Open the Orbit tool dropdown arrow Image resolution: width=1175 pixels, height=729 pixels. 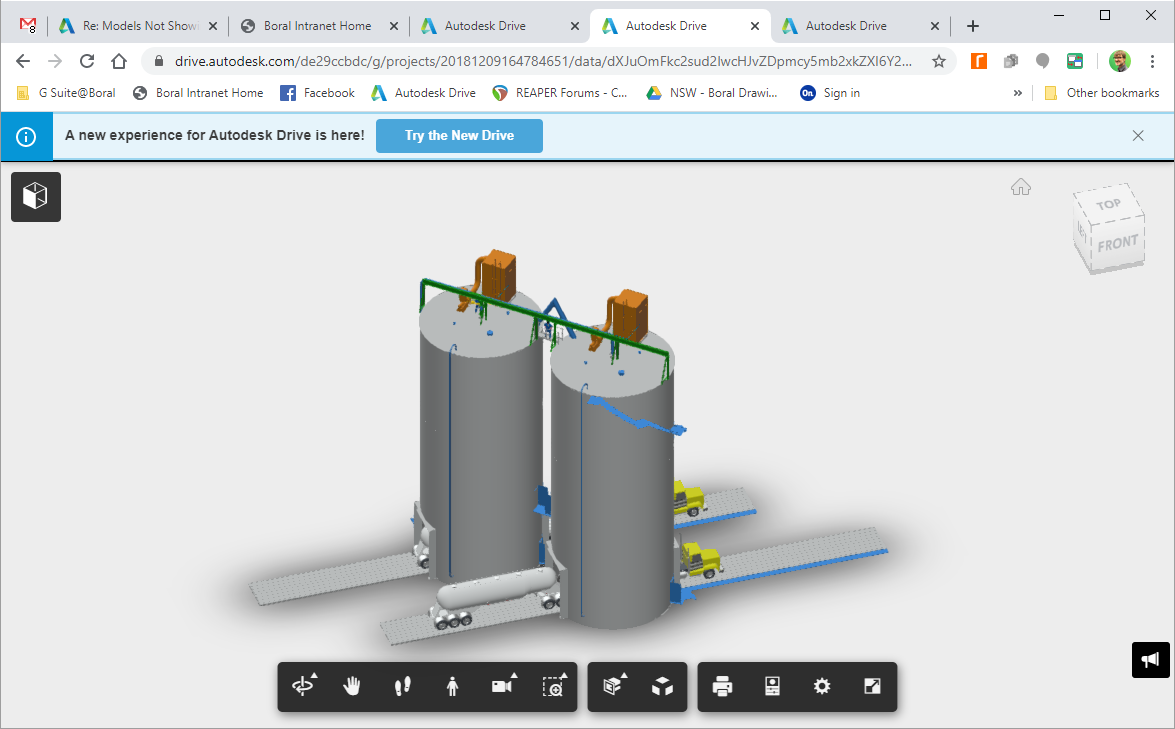click(x=313, y=677)
